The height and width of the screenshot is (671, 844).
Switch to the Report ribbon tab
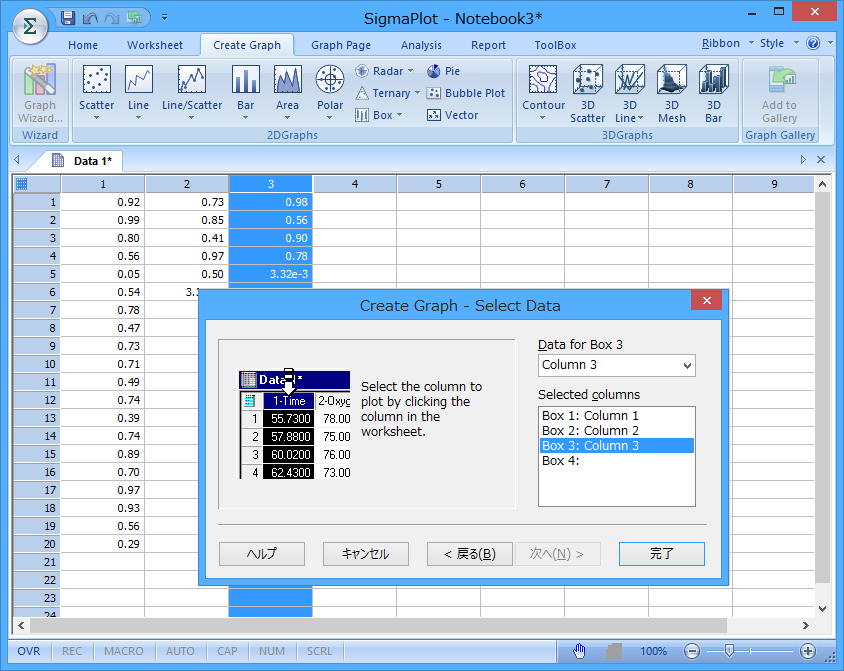pos(488,45)
